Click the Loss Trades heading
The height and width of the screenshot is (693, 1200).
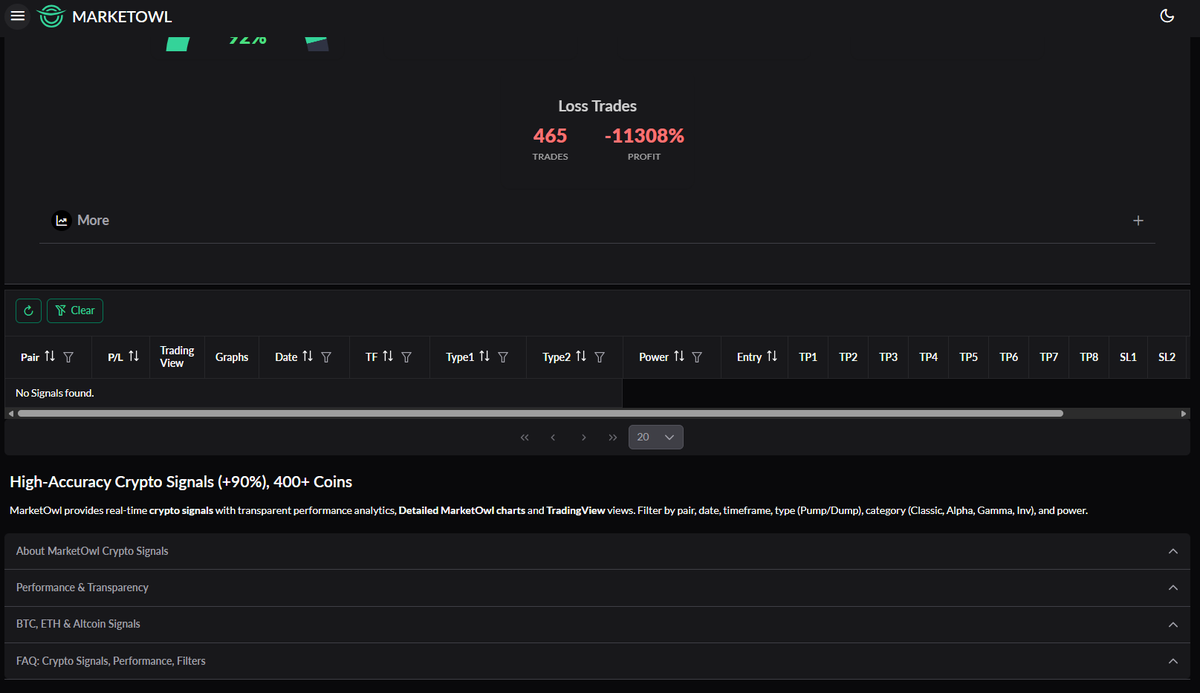[x=597, y=106]
